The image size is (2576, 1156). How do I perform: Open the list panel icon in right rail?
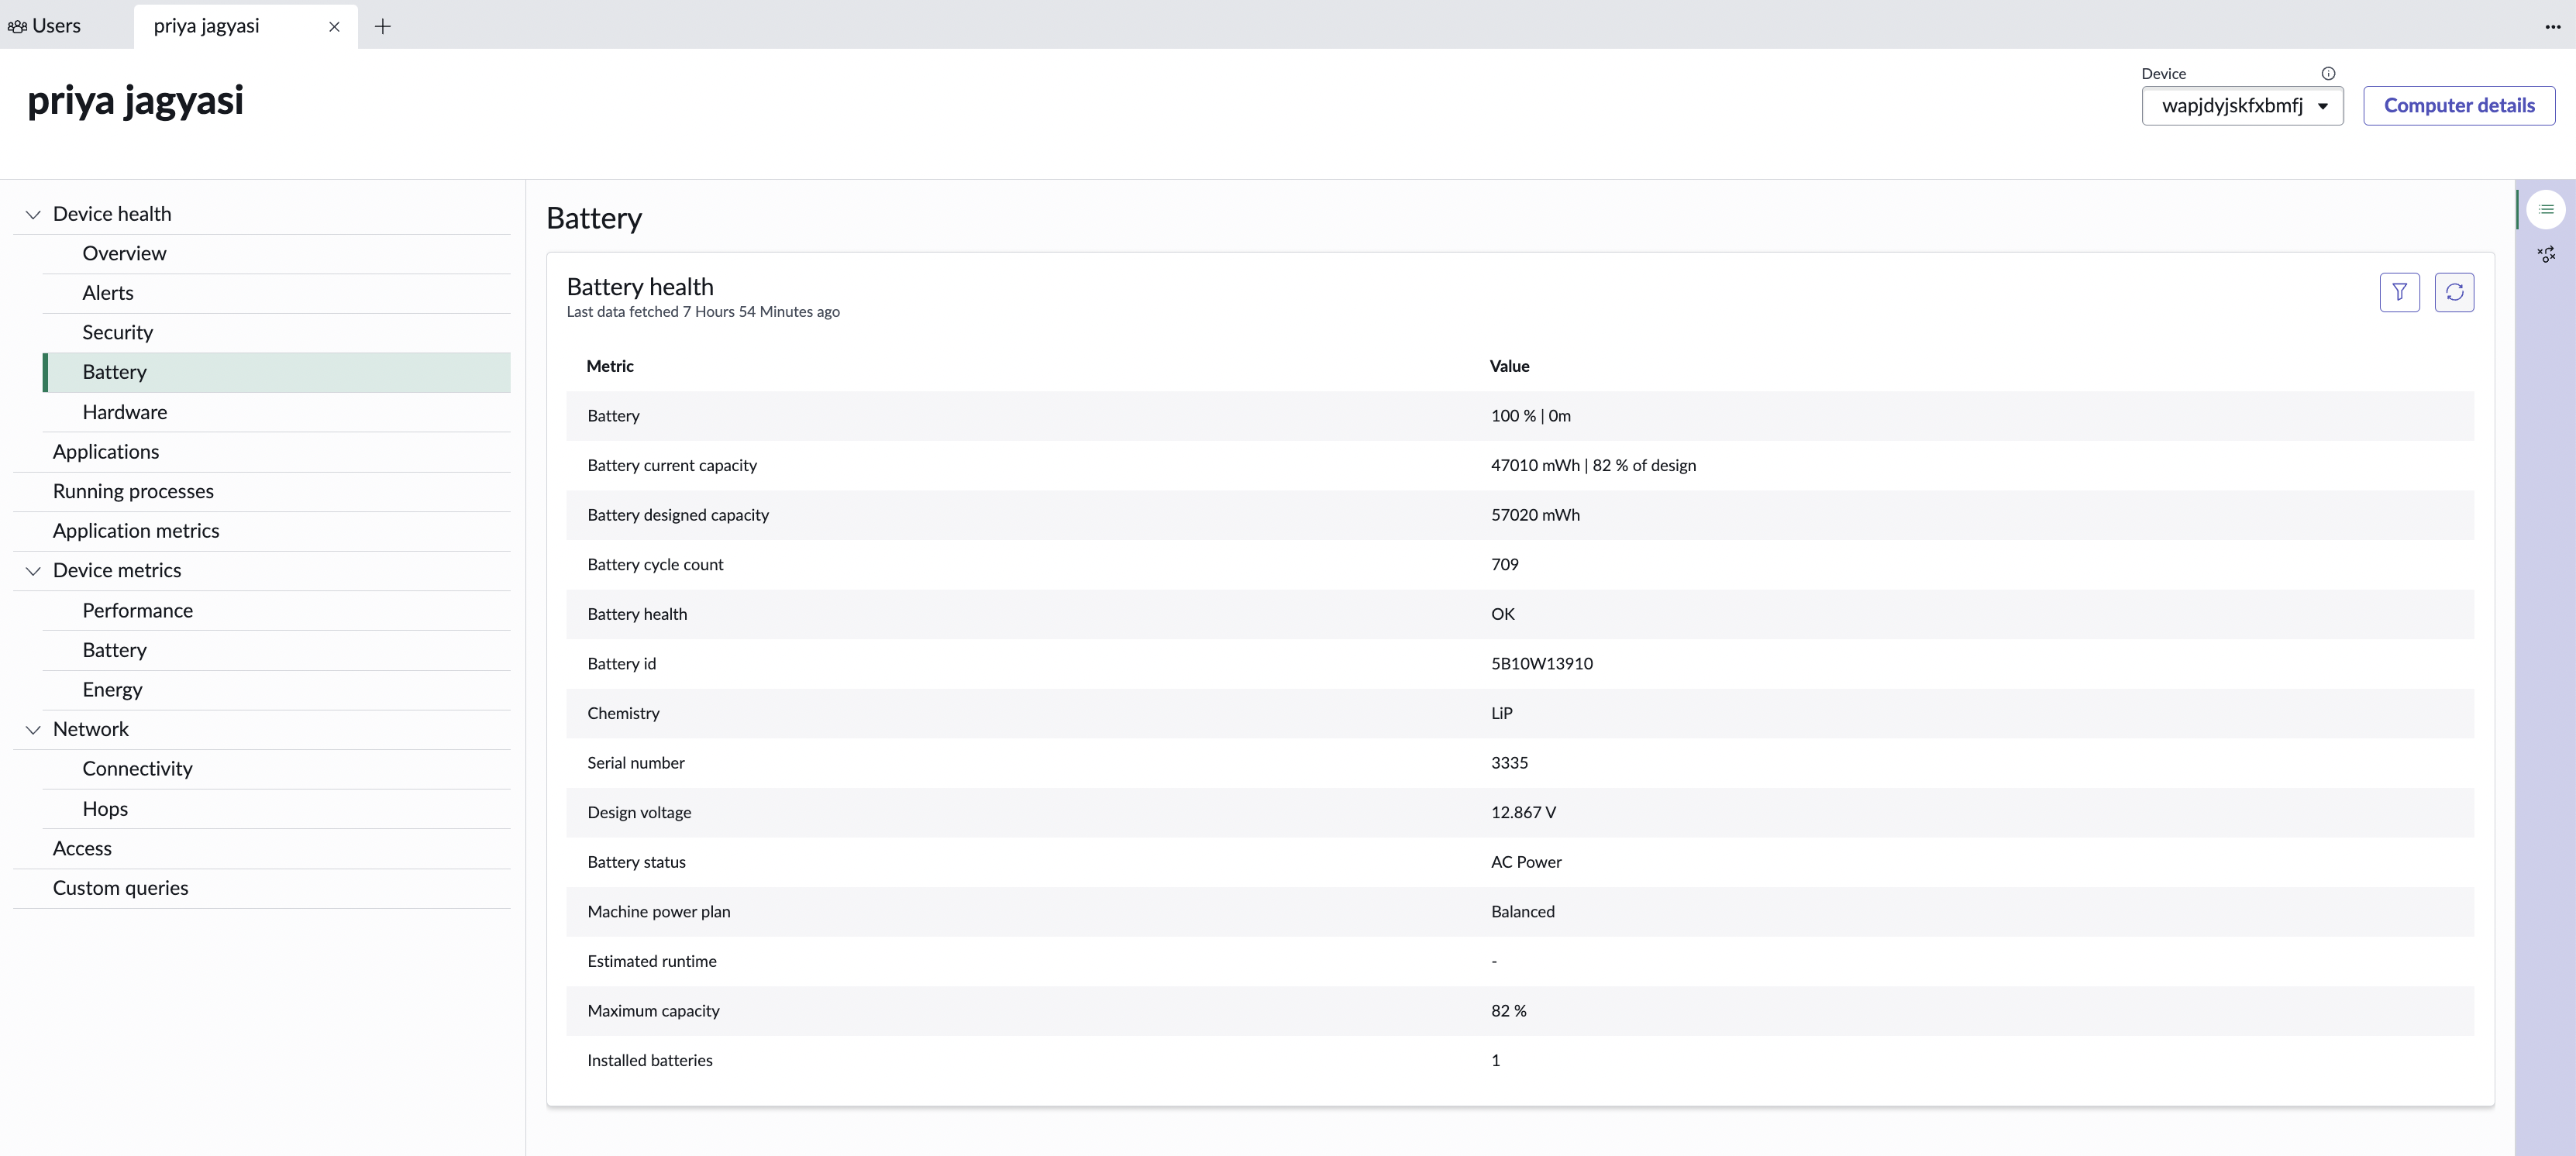pyautogui.click(x=2546, y=209)
